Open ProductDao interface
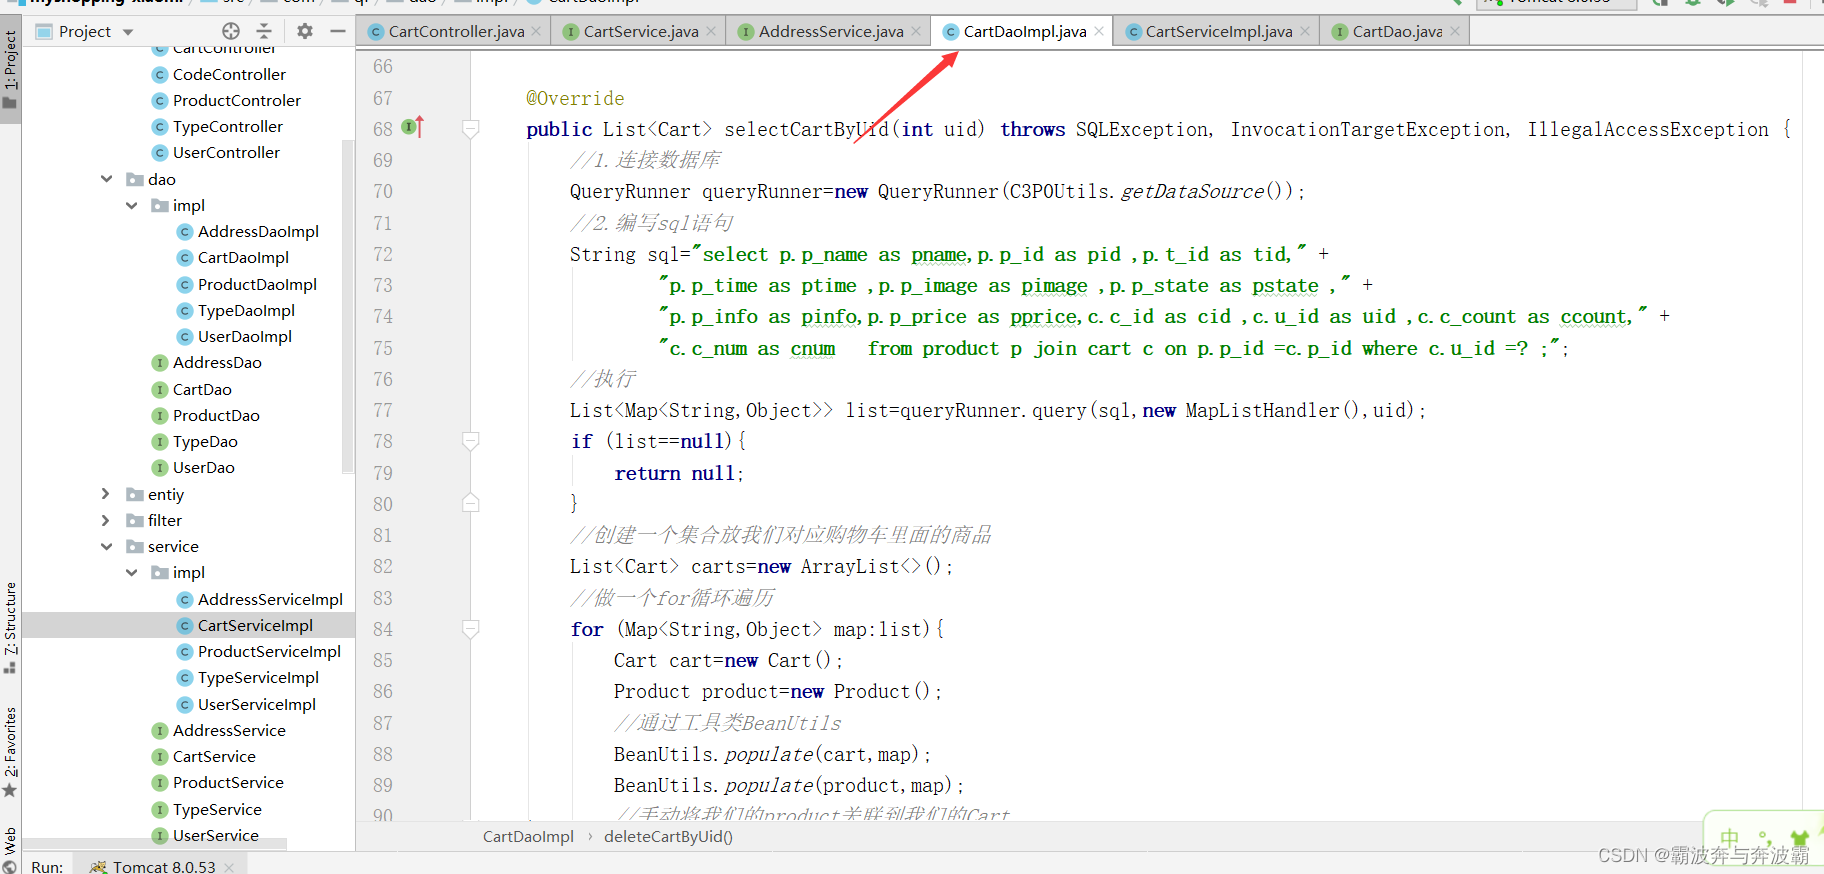The width and height of the screenshot is (1824, 874). [x=216, y=415]
